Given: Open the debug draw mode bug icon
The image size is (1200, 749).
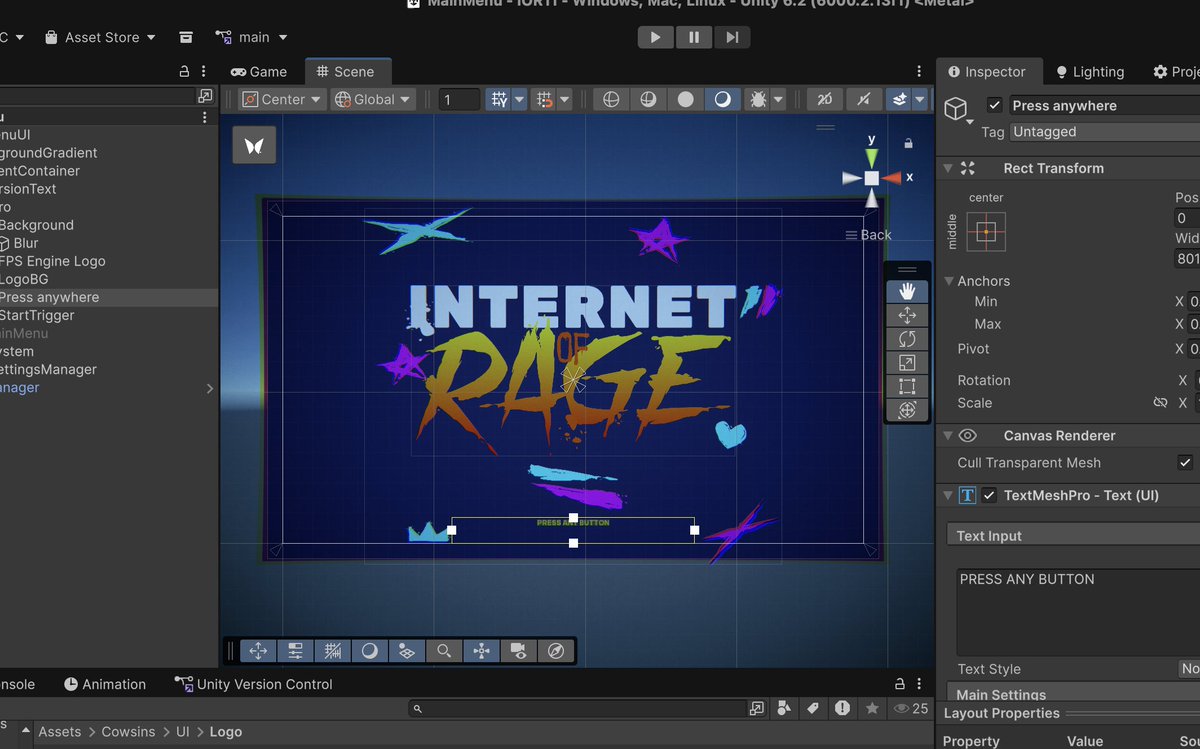Looking at the screenshot, I should (x=757, y=99).
